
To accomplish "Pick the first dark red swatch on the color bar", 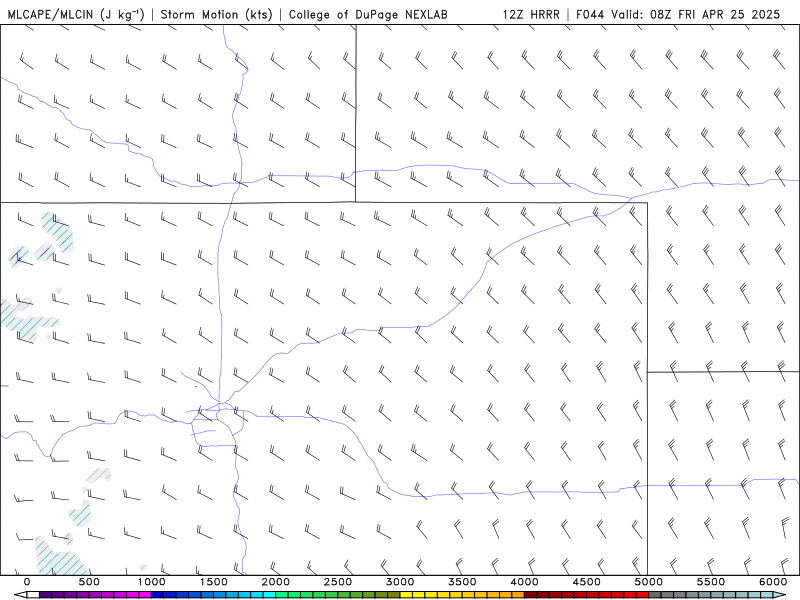I will click(531, 594).
